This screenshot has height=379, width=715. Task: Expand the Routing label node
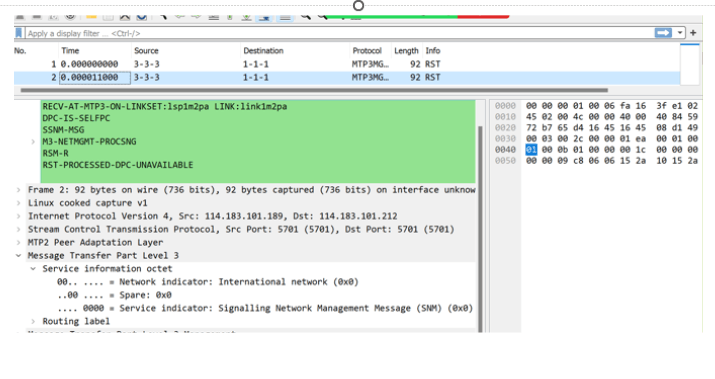tap(33, 322)
